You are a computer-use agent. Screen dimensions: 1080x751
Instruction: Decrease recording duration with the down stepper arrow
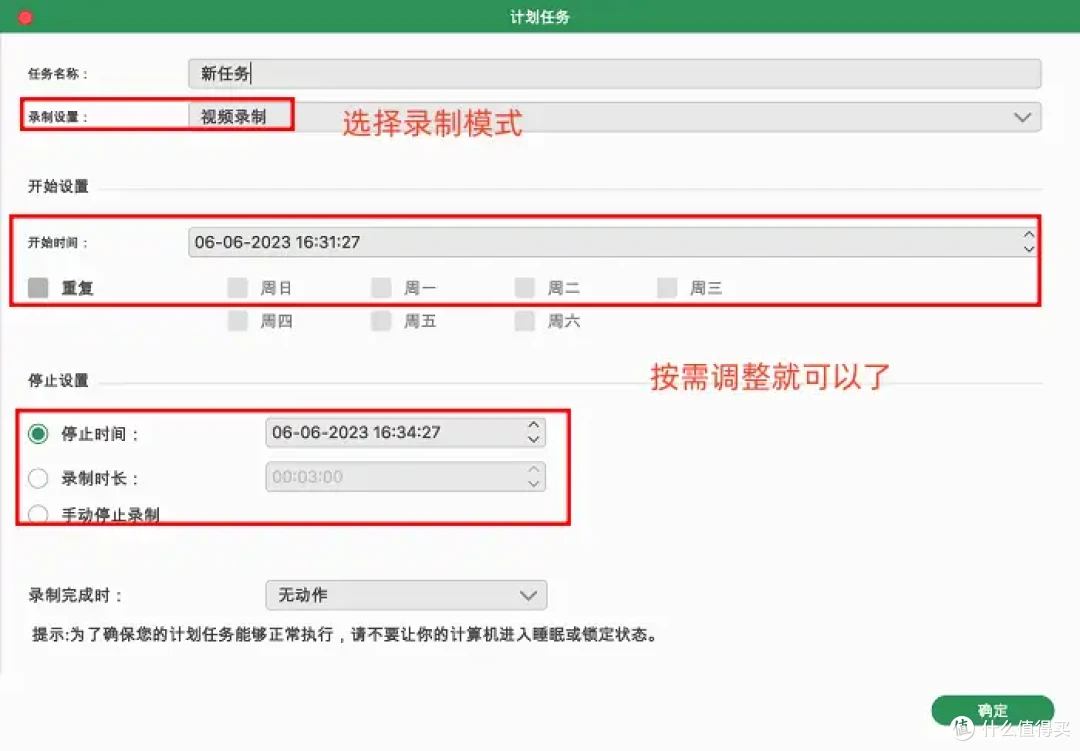point(534,483)
